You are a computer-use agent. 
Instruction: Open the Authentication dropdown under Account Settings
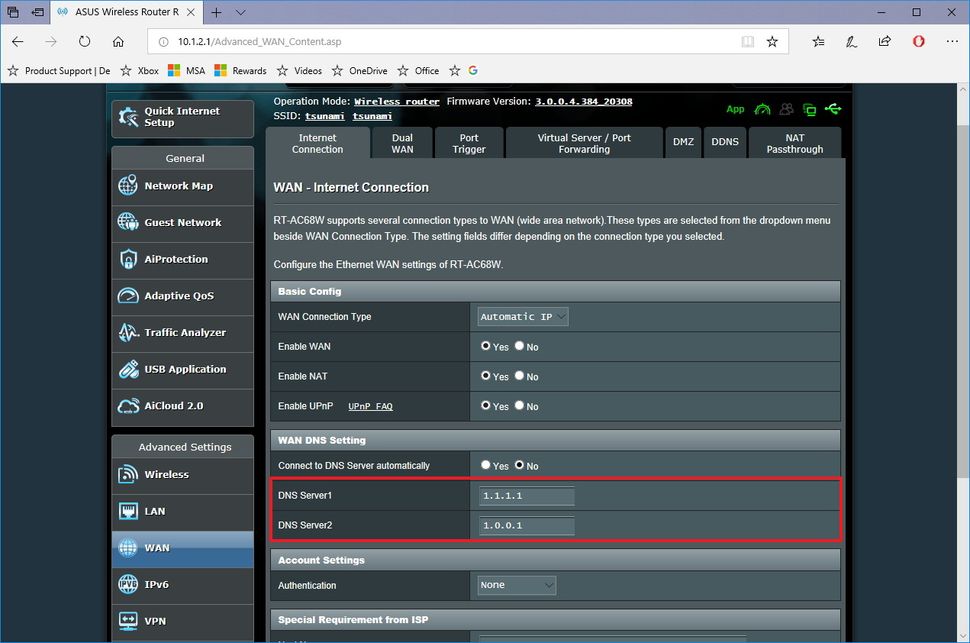pyautogui.click(x=516, y=585)
